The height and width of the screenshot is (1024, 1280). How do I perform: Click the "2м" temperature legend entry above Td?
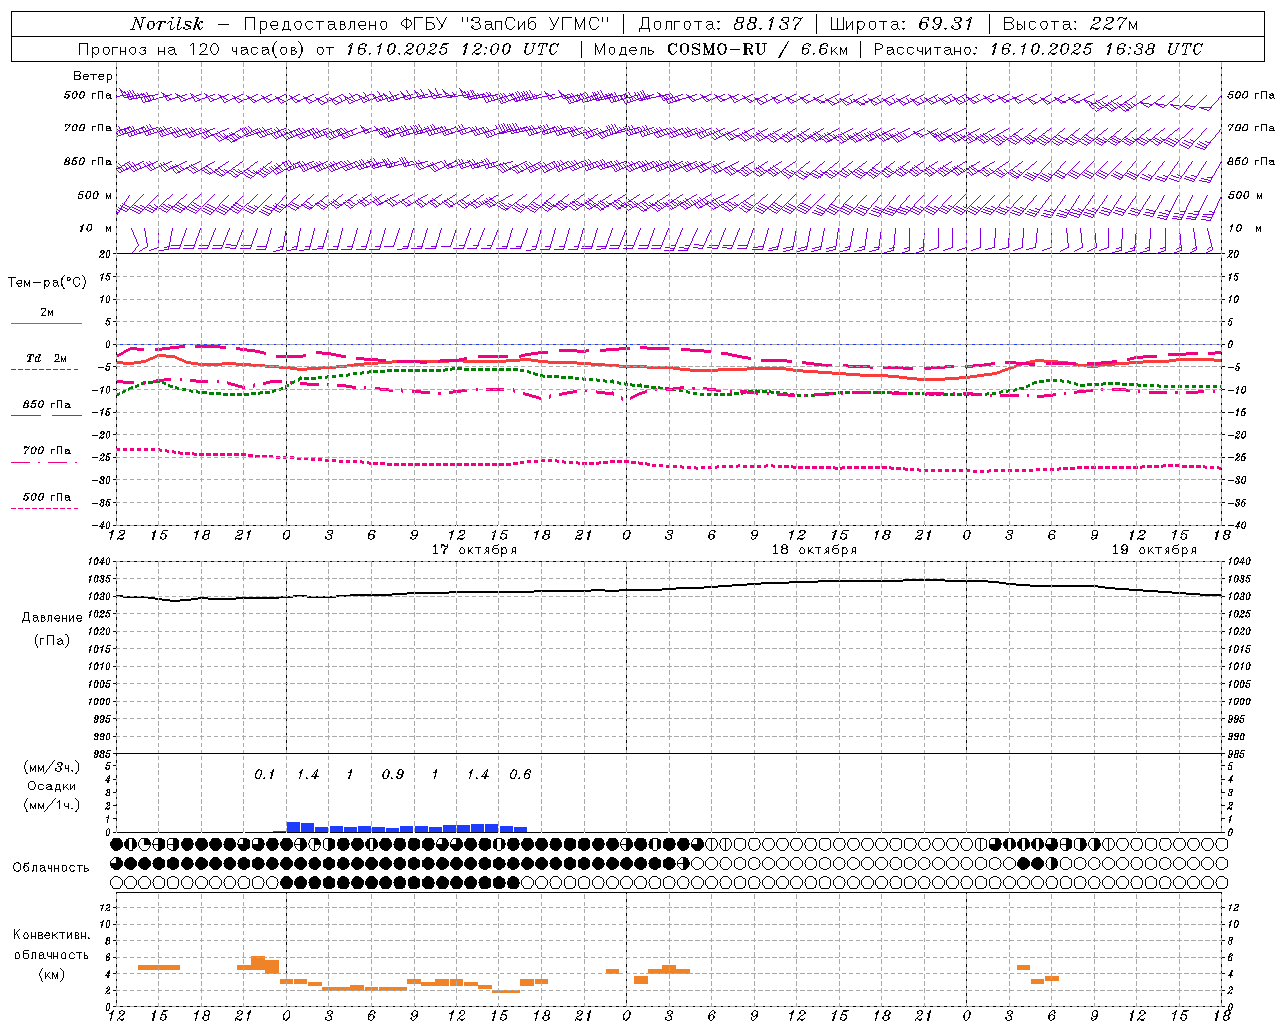47,312
